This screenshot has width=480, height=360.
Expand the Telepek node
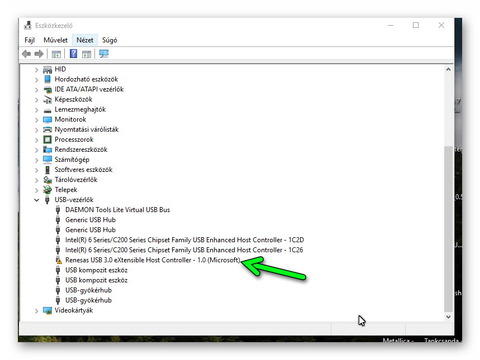tap(37, 190)
